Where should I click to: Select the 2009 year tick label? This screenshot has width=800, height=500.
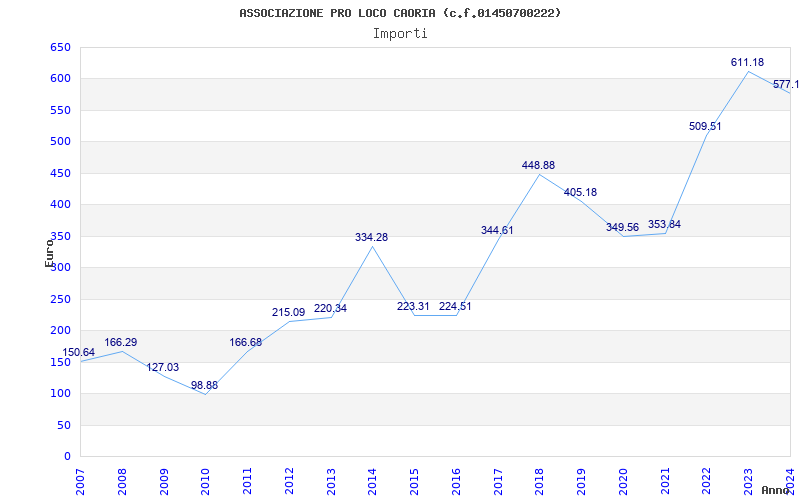tap(164, 482)
